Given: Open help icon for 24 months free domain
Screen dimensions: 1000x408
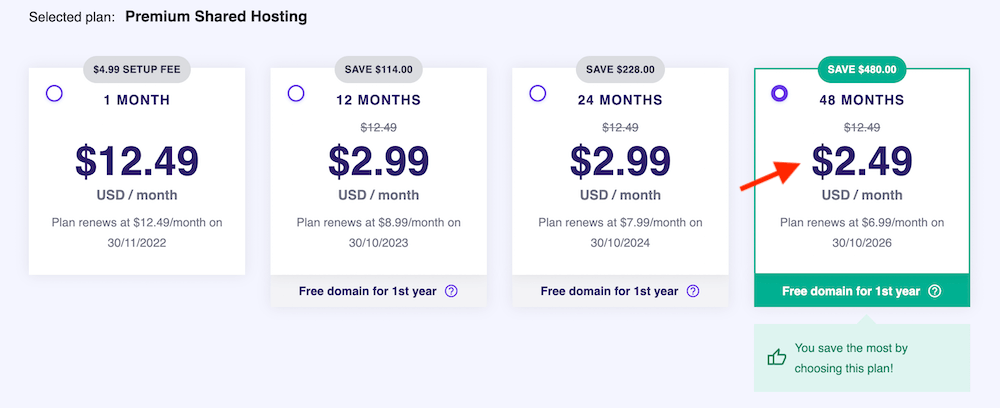Looking at the screenshot, I should point(693,292).
